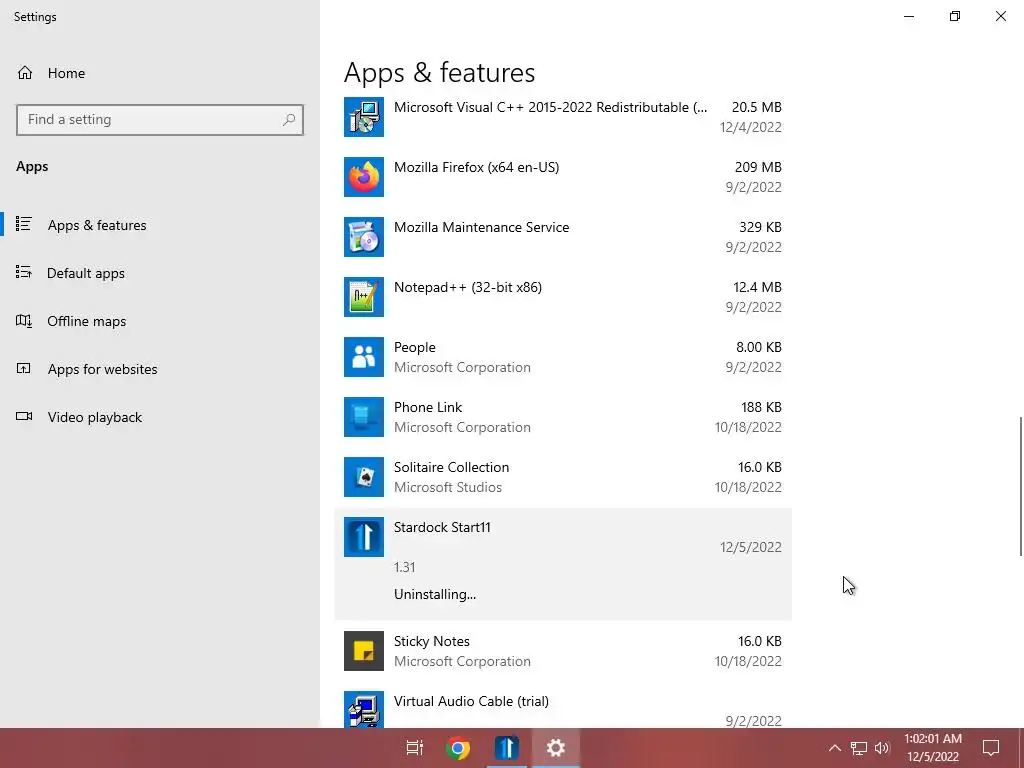Click the Home link in sidebar
This screenshot has width=1024, height=768.
(x=66, y=73)
